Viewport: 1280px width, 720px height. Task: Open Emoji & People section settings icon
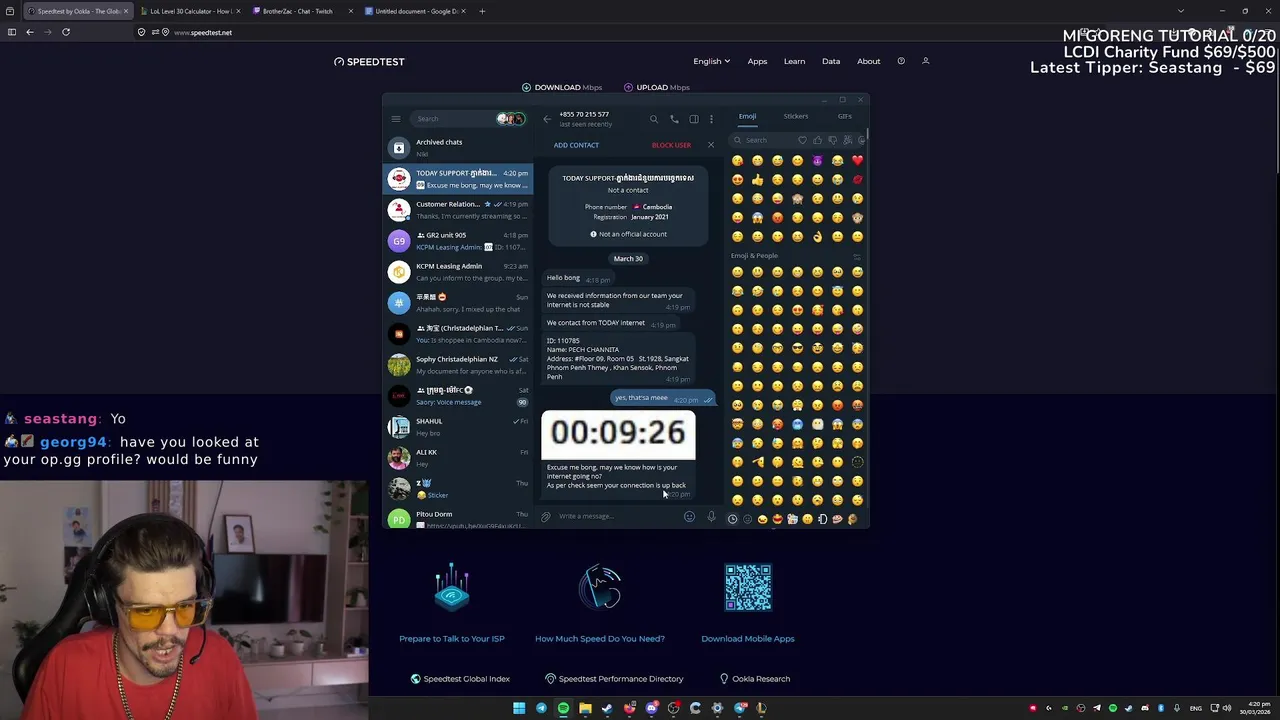pyautogui.click(x=857, y=256)
